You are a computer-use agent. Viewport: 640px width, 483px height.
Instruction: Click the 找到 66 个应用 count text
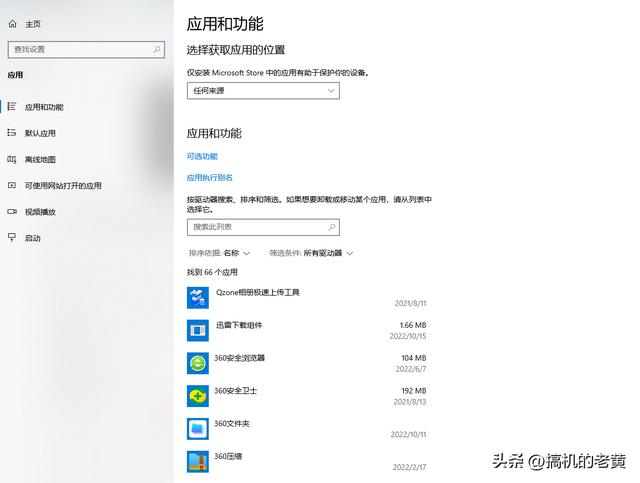click(212, 272)
